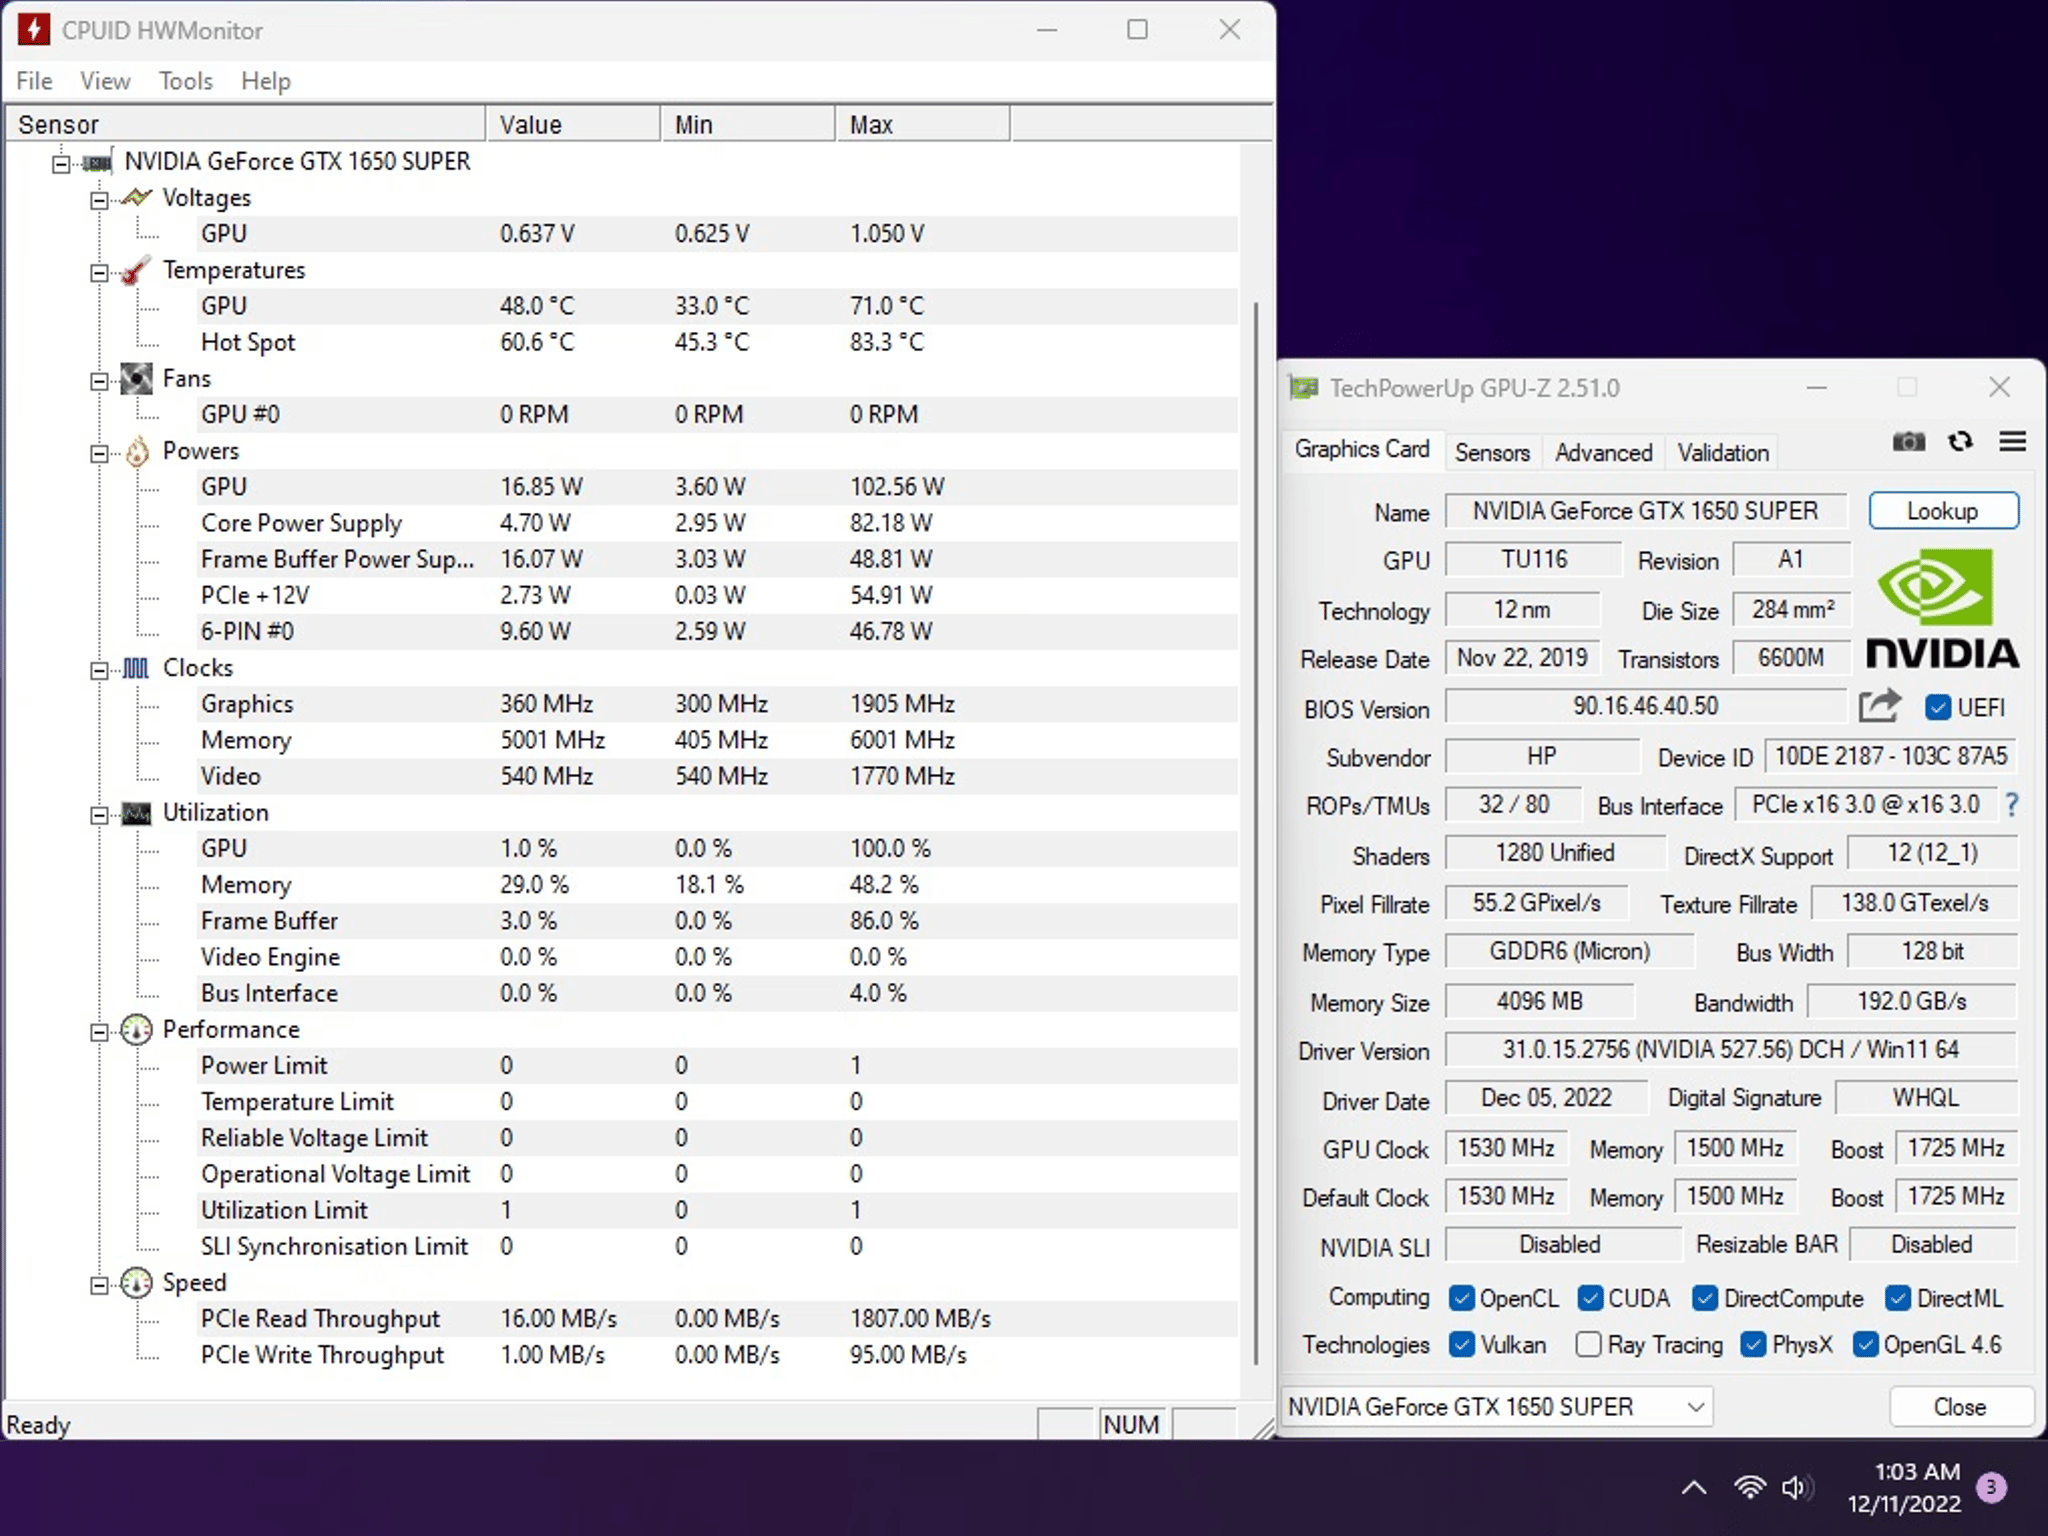Enable the Ray Tracing checkbox
Screen dimensions: 2048x1536
coord(1589,1345)
